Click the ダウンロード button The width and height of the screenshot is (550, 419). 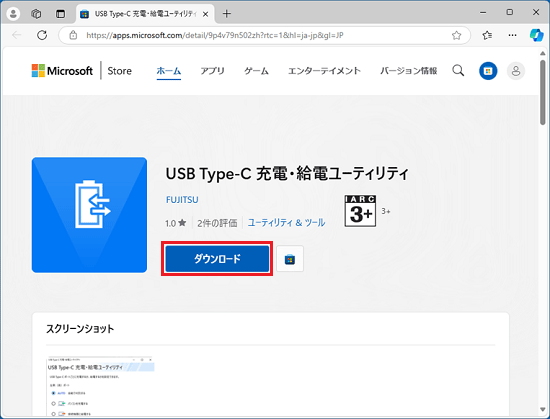click(x=217, y=259)
